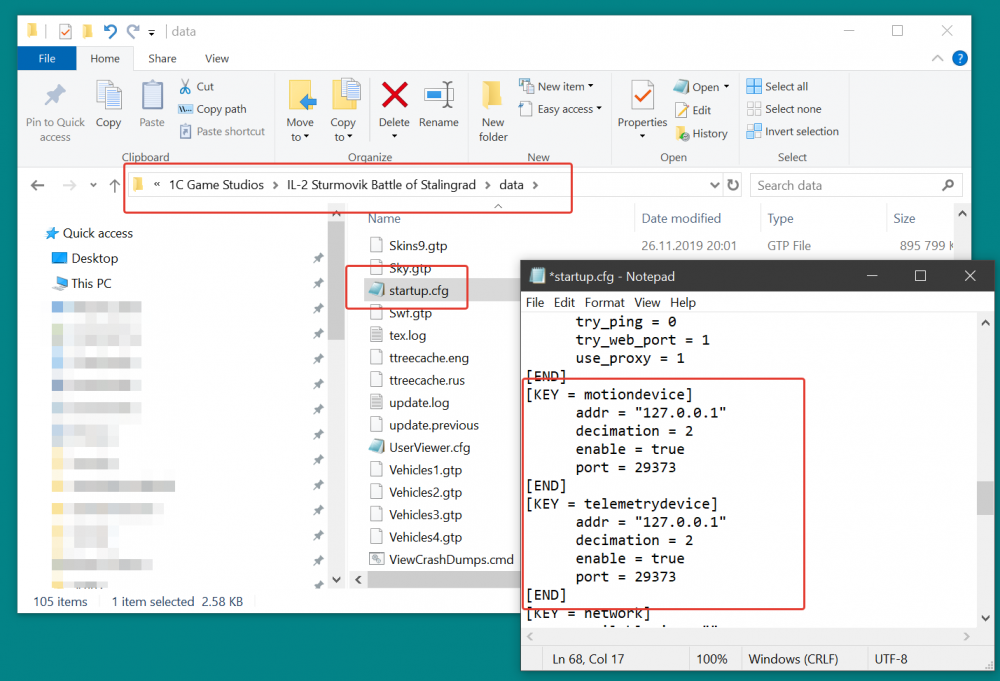Click the 1C Game Studios breadcrumb
This screenshot has width=1000, height=681.
216,185
